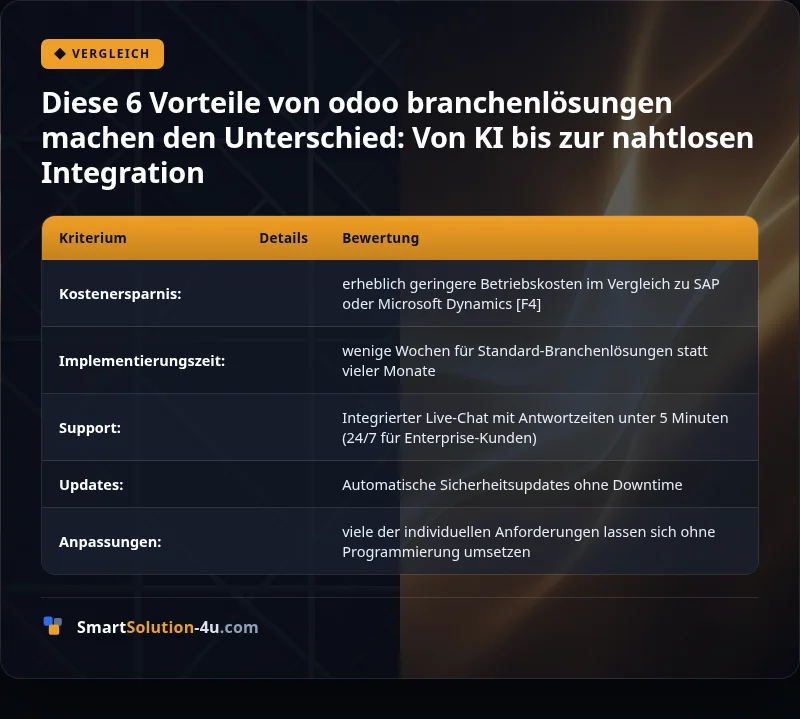Click text 'wenige Wochen für Standard-Branchenlösungen'
Image resolution: width=800 pixels, height=719 pixels.
(x=524, y=361)
